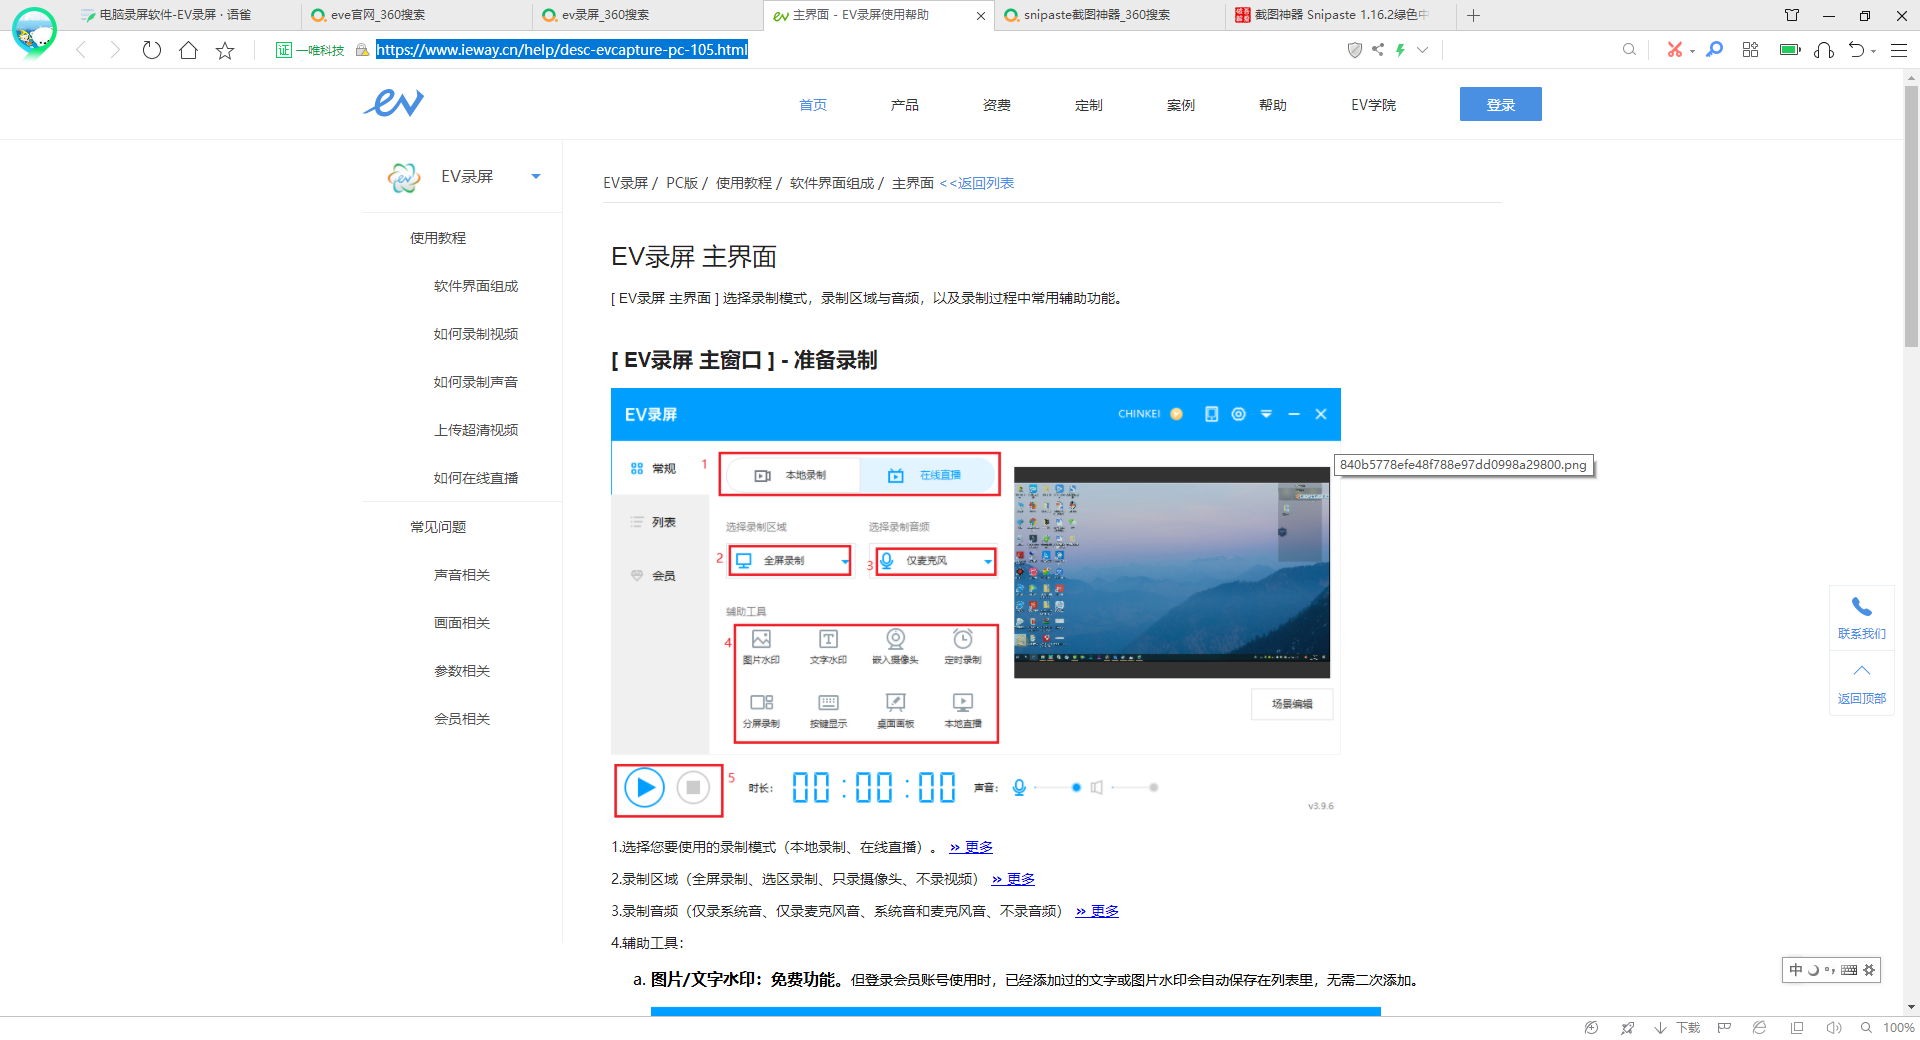The width and height of the screenshot is (1920, 1040).
Task: Open 更多 link for 录制音频 line
Action: click(1097, 911)
